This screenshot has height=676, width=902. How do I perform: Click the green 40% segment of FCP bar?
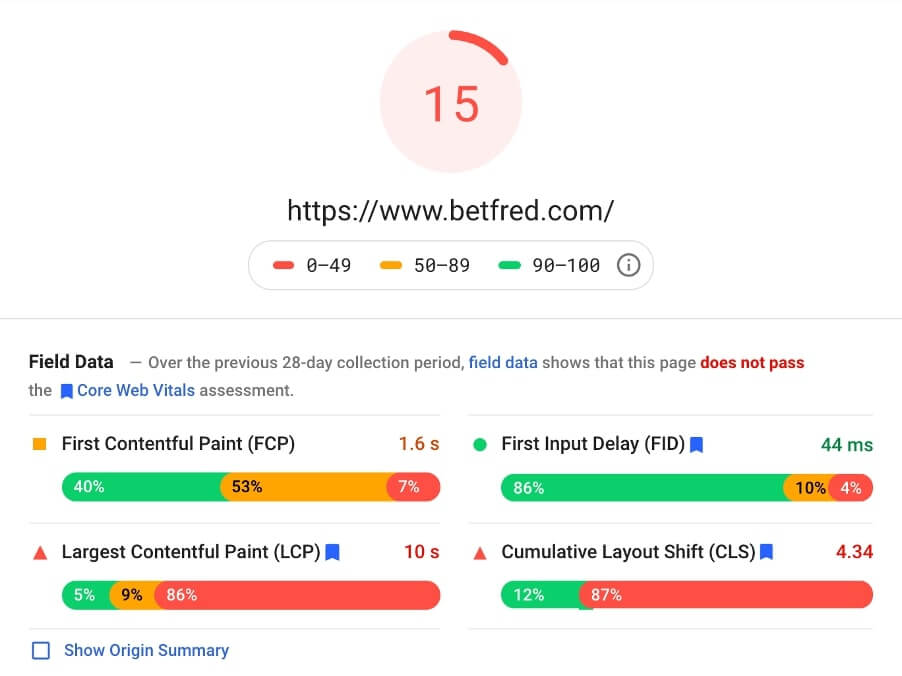pyautogui.click(x=142, y=487)
